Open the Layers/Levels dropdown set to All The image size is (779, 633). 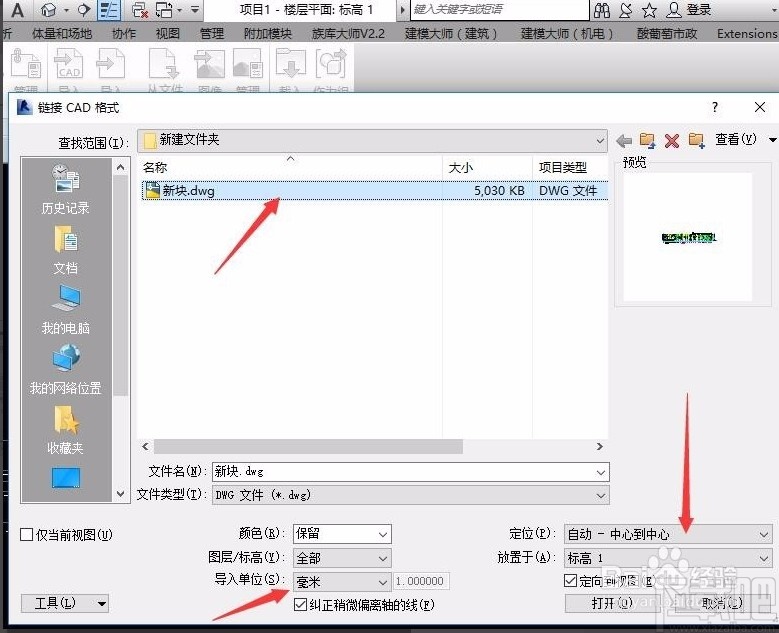342,558
